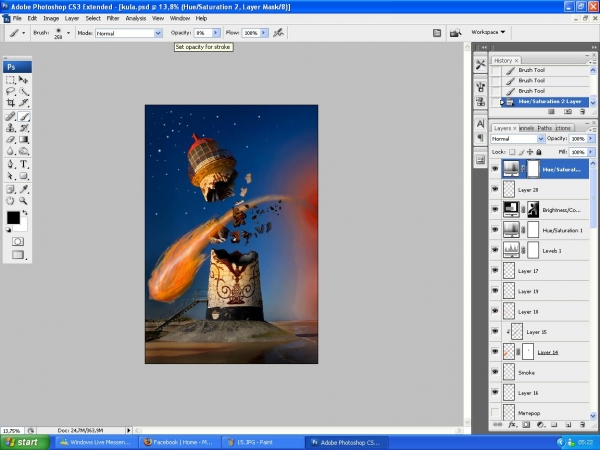Open layer Opacity arrow in Layers panel
This screenshot has width=600, height=450.
point(591,139)
